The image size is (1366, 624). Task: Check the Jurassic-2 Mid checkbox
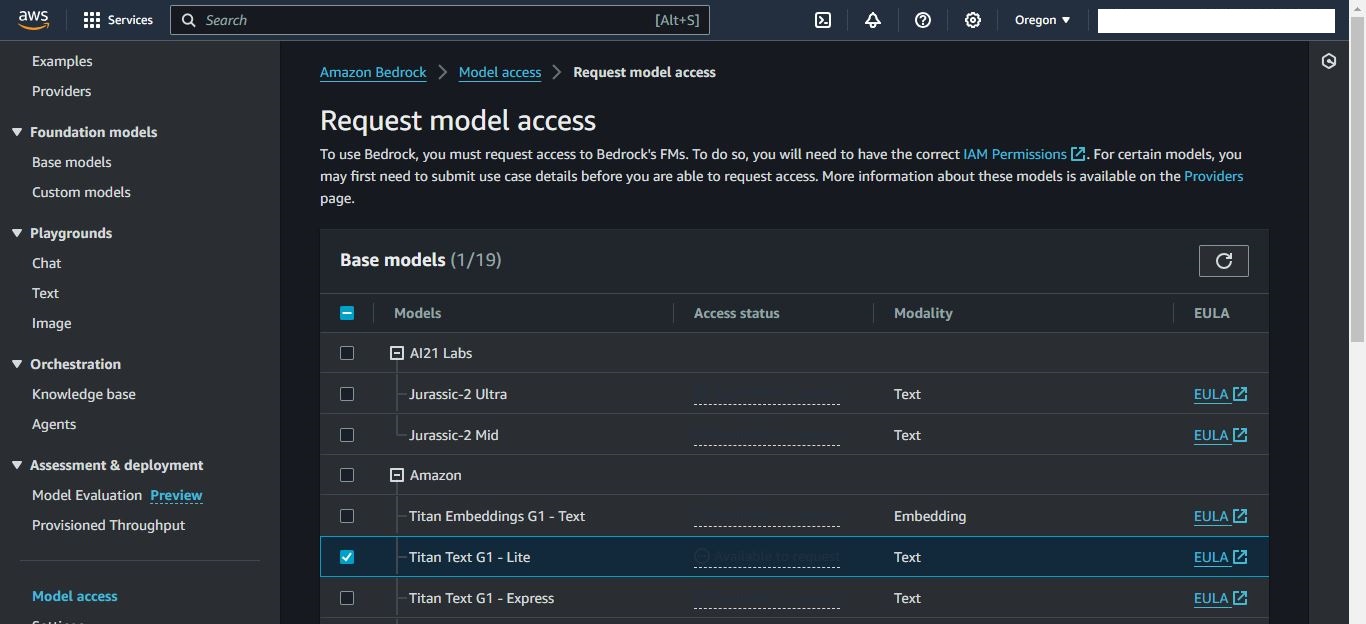pos(347,435)
